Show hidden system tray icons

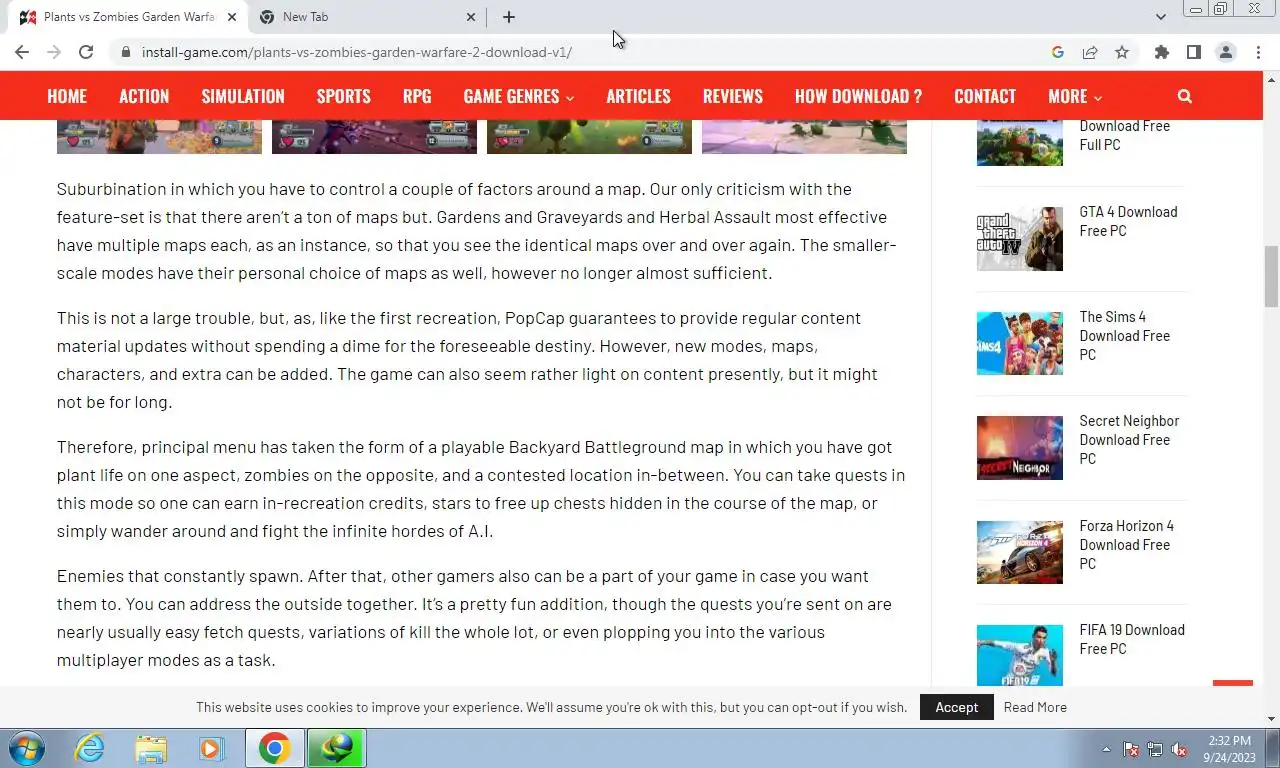click(1106, 749)
